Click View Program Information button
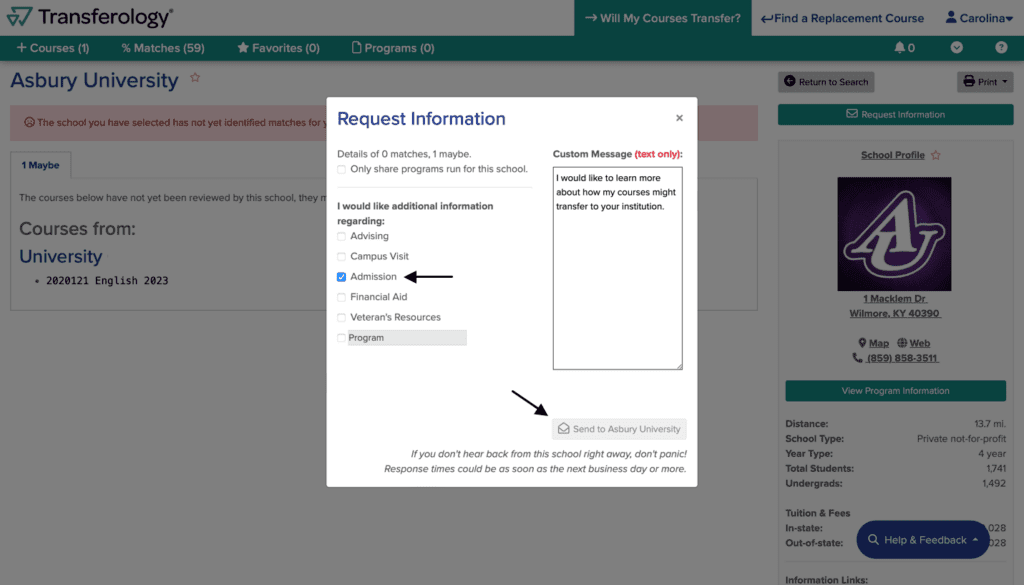 (x=895, y=390)
